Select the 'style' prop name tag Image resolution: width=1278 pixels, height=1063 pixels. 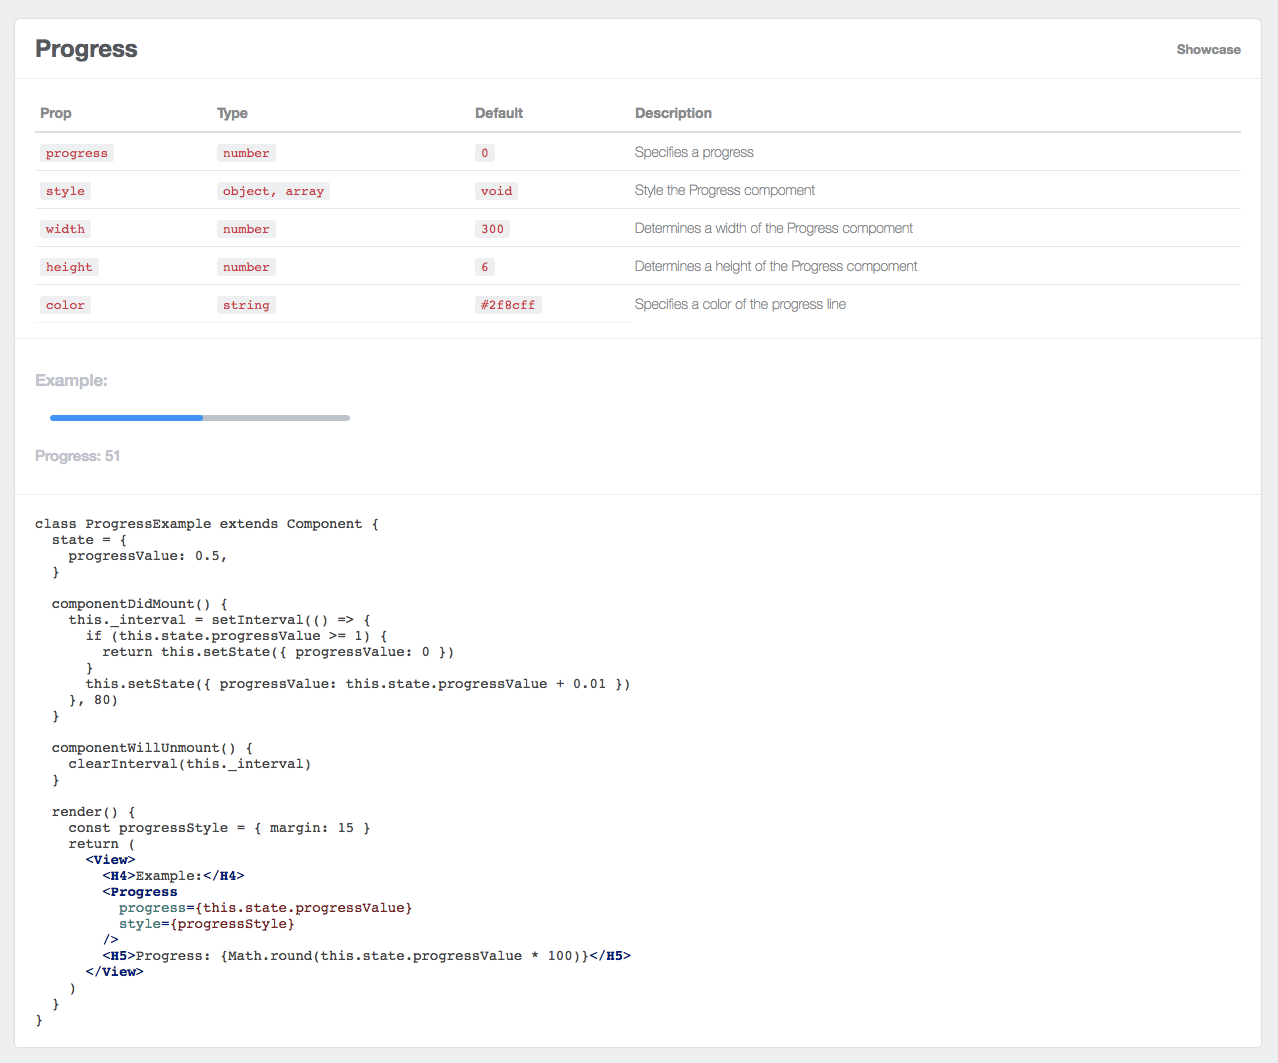(x=65, y=191)
